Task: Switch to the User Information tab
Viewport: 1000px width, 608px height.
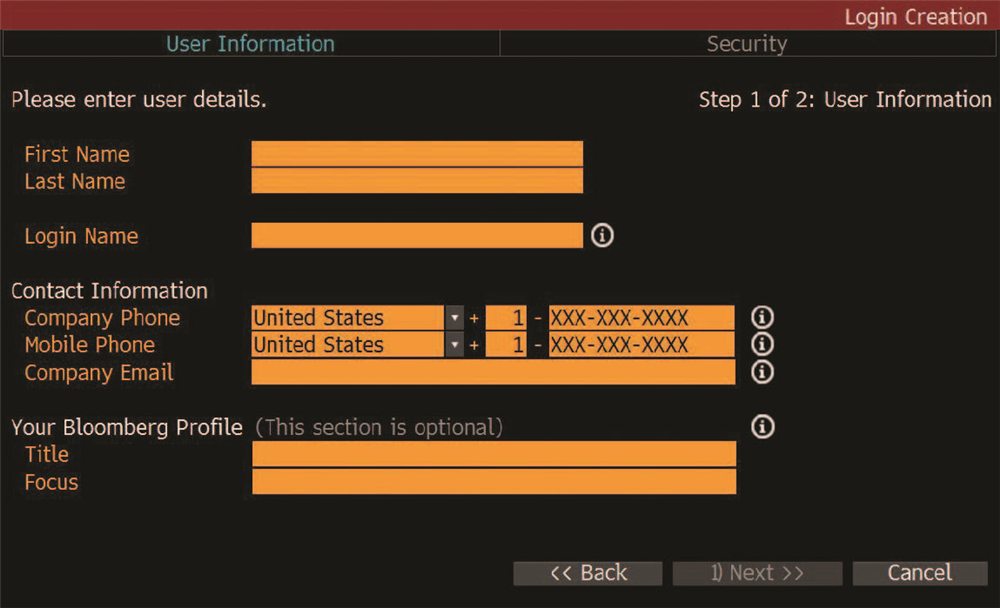Action: (x=251, y=44)
